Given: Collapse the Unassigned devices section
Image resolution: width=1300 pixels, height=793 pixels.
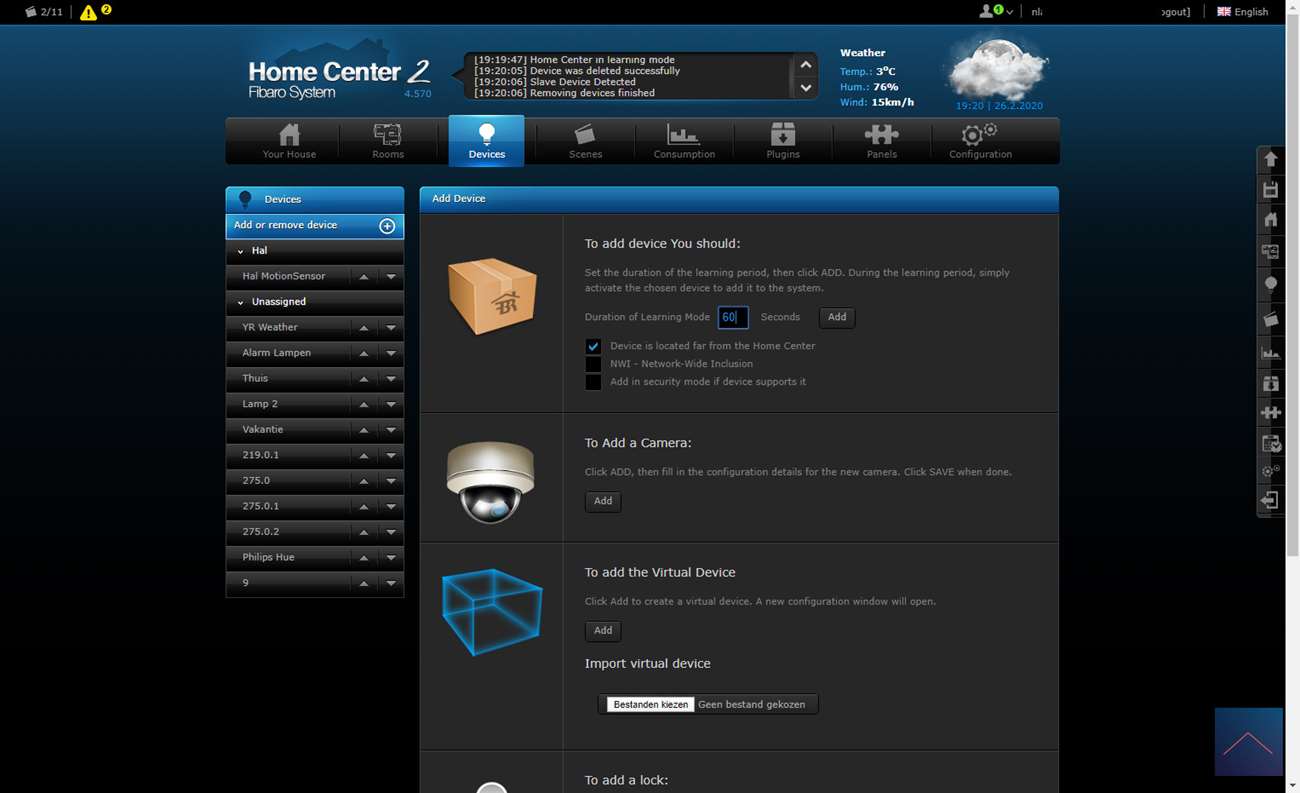Looking at the screenshot, I should [x=241, y=302].
